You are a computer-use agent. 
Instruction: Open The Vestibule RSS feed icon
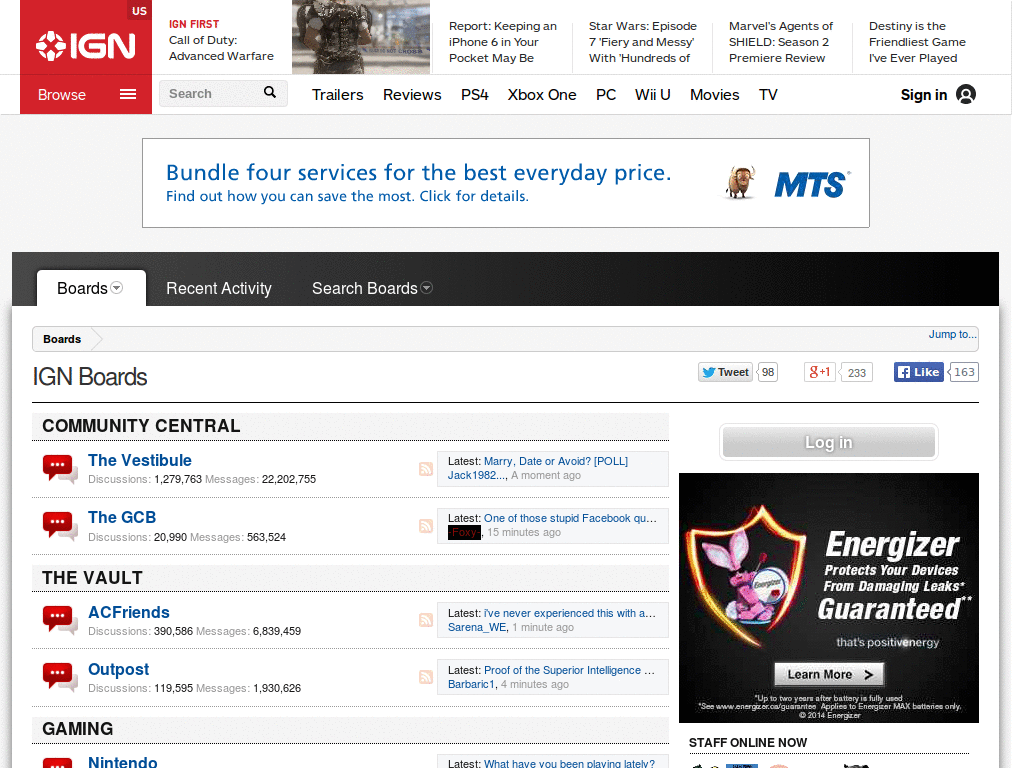pos(426,469)
